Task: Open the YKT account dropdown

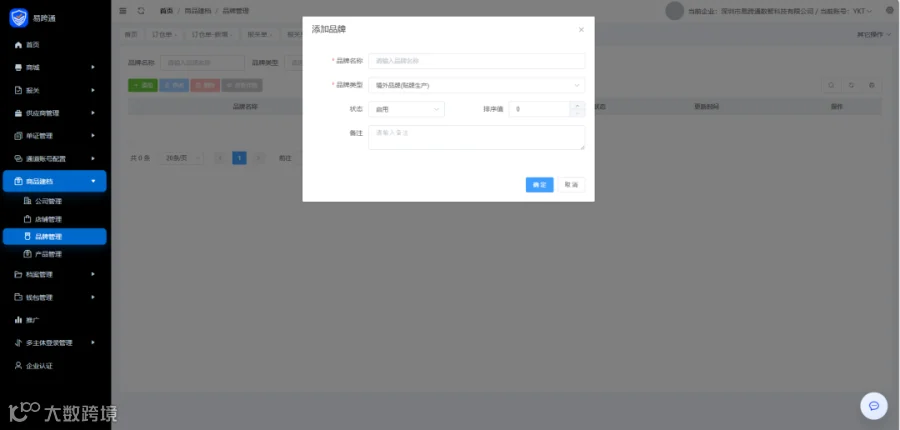Action: [x=862, y=11]
